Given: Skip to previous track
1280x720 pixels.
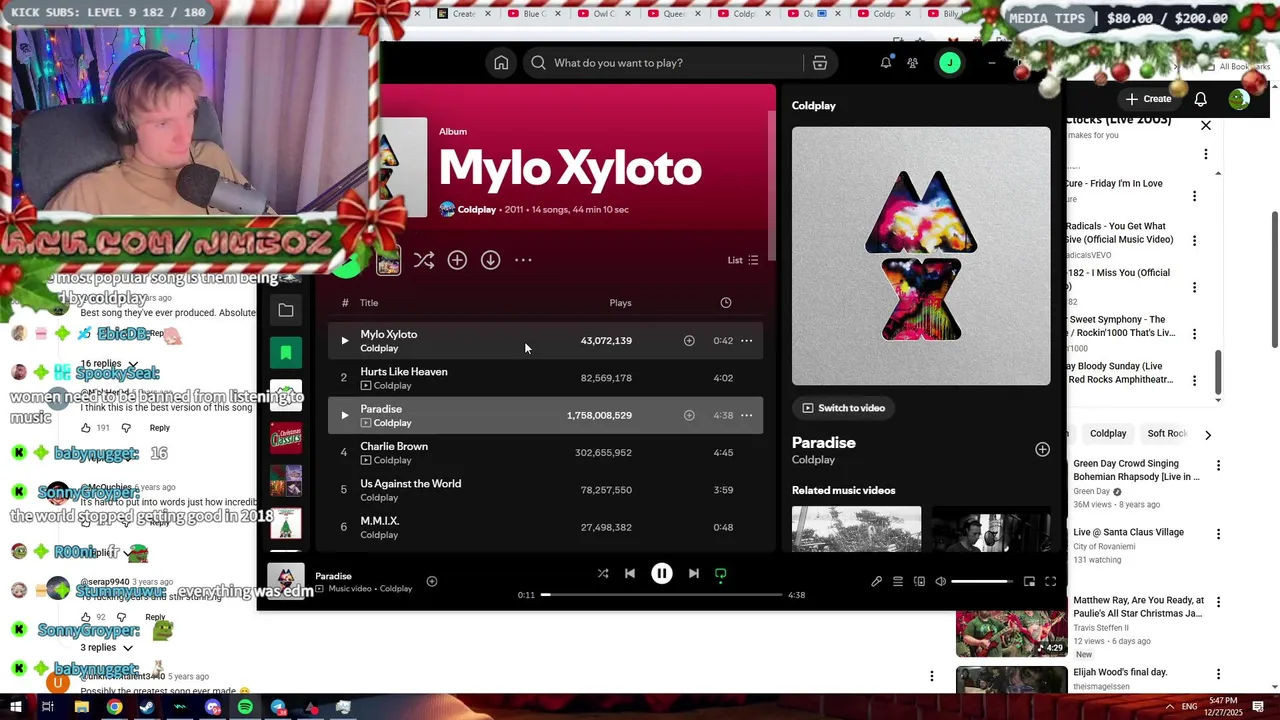Looking at the screenshot, I should [630, 574].
